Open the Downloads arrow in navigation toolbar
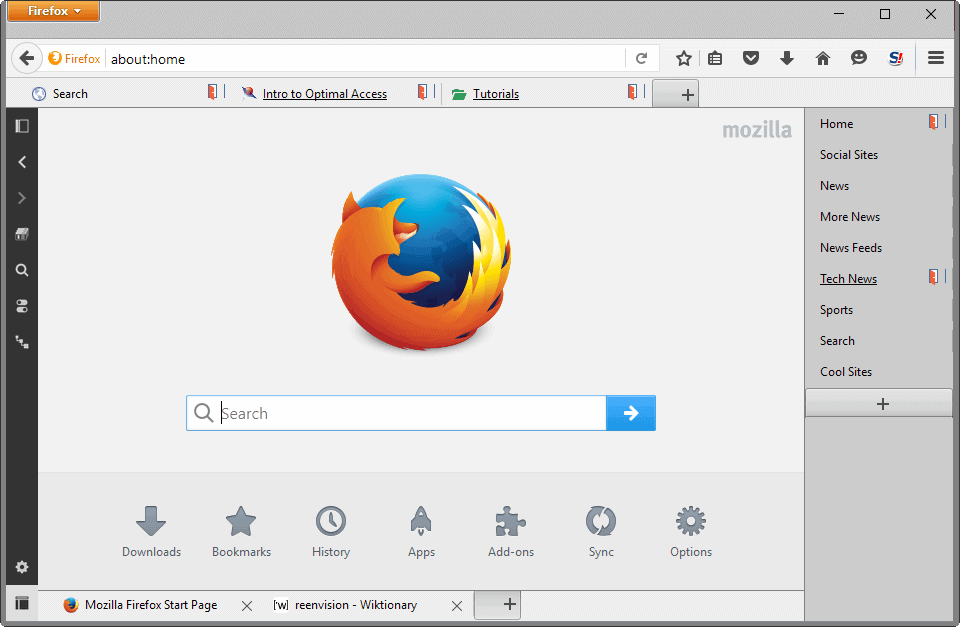The image size is (960, 627). click(x=787, y=59)
